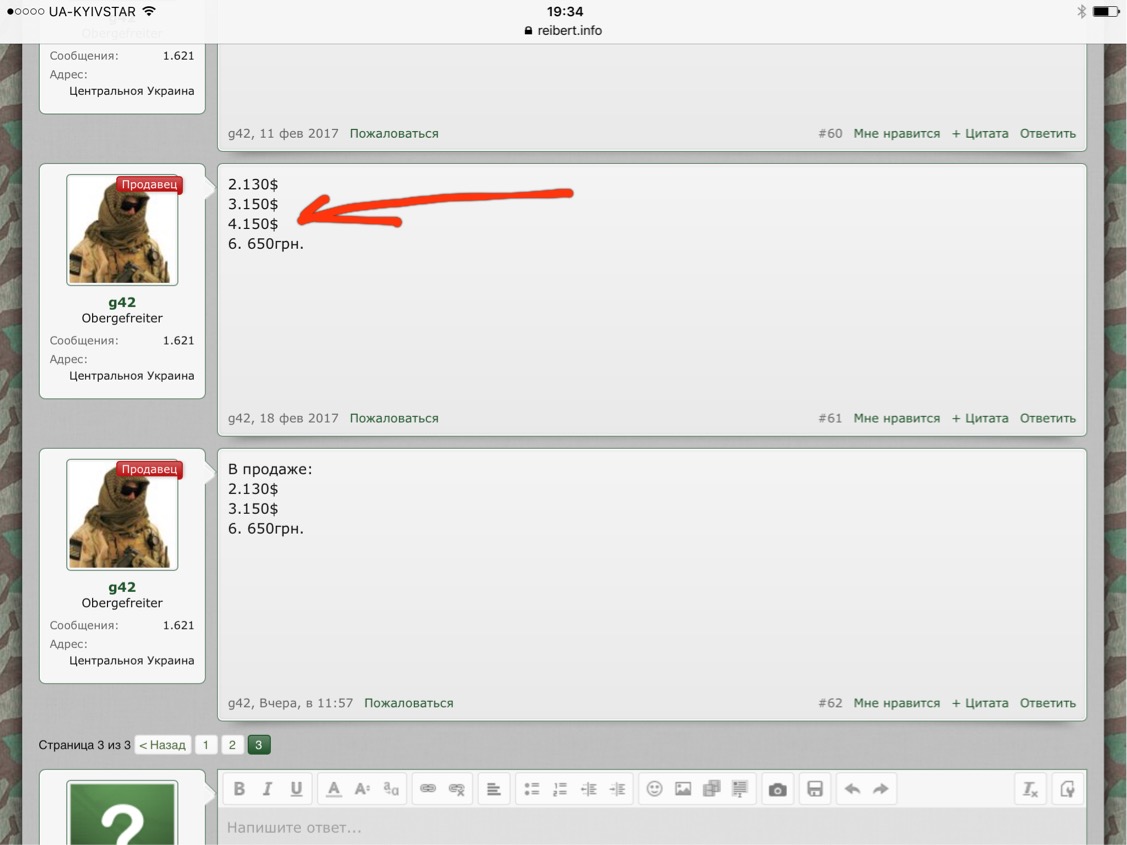The image size is (1127, 845).
Task: Open the font size menu
Action: pyautogui.click(x=362, y=789)
